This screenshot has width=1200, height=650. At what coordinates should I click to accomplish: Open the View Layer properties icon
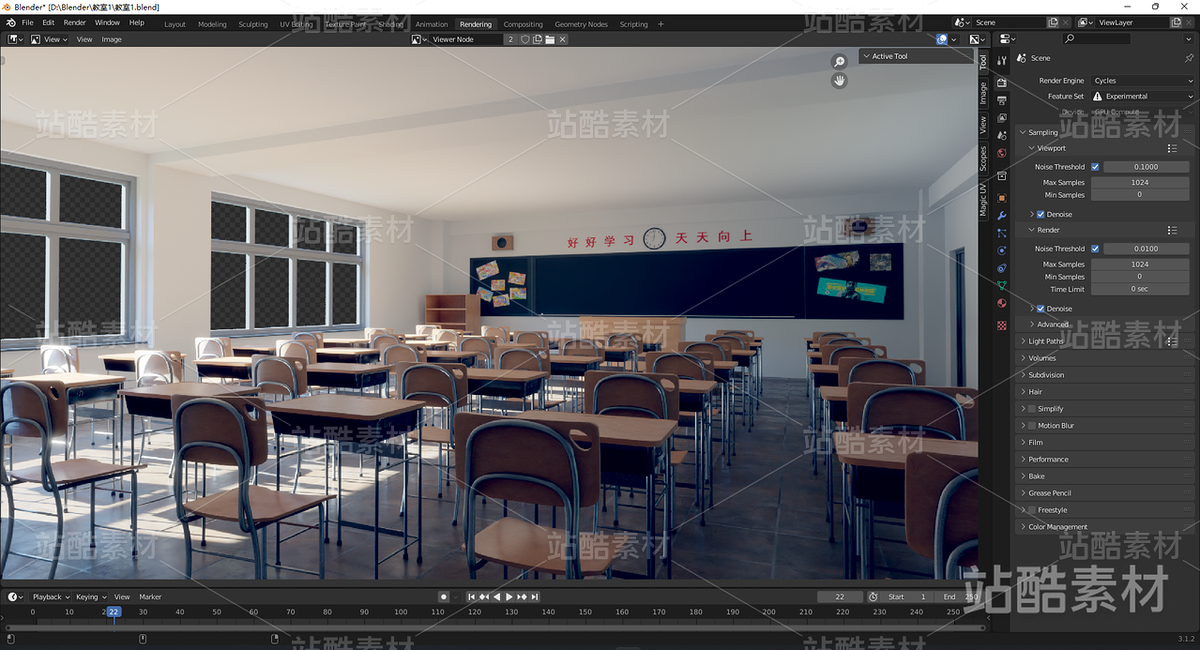1002,118
